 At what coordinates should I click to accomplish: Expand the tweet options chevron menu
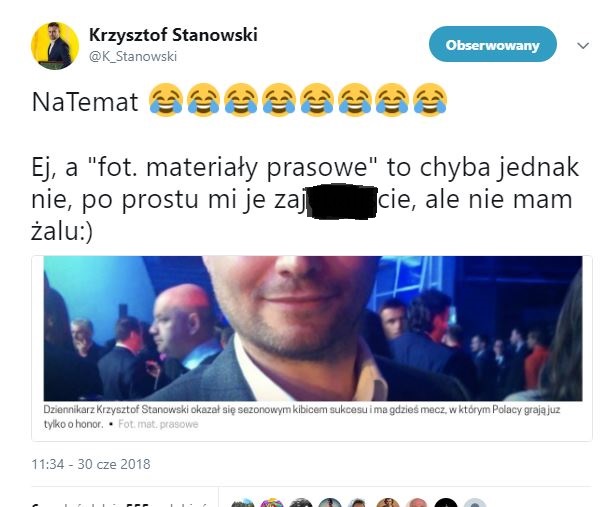click(583, 46)
